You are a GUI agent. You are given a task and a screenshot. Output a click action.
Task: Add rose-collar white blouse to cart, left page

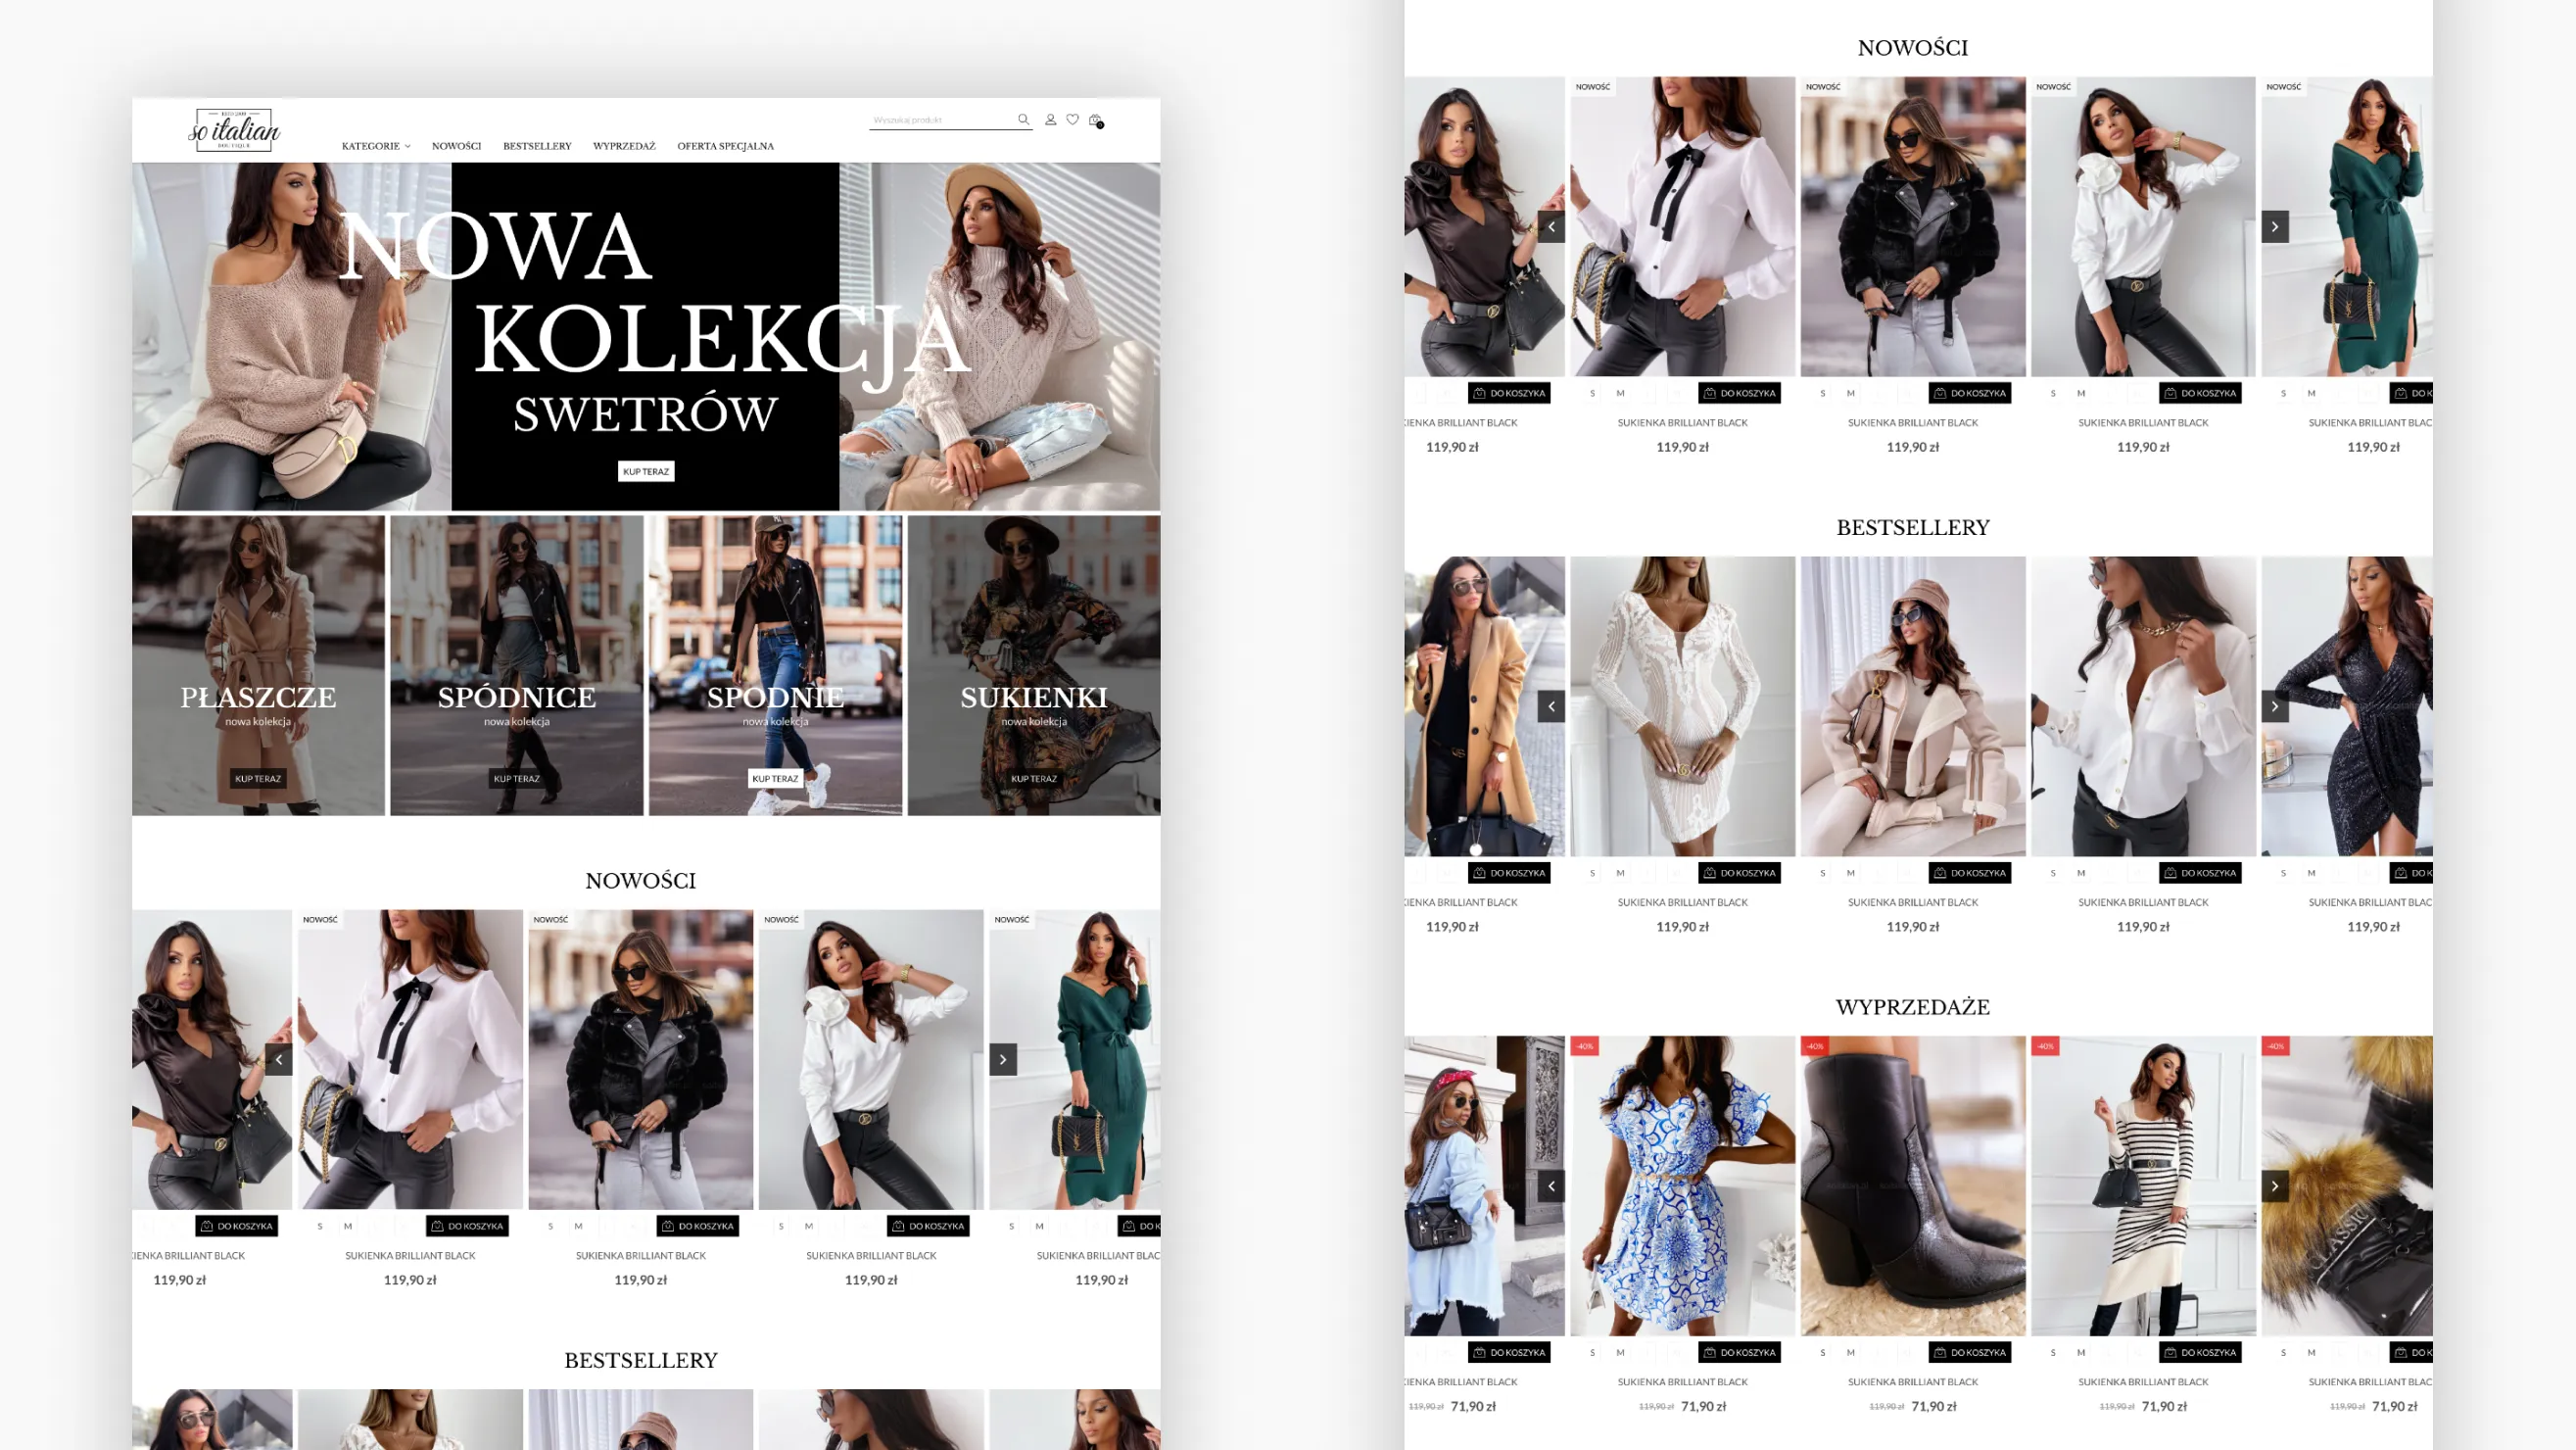(x=928, y=1226)
